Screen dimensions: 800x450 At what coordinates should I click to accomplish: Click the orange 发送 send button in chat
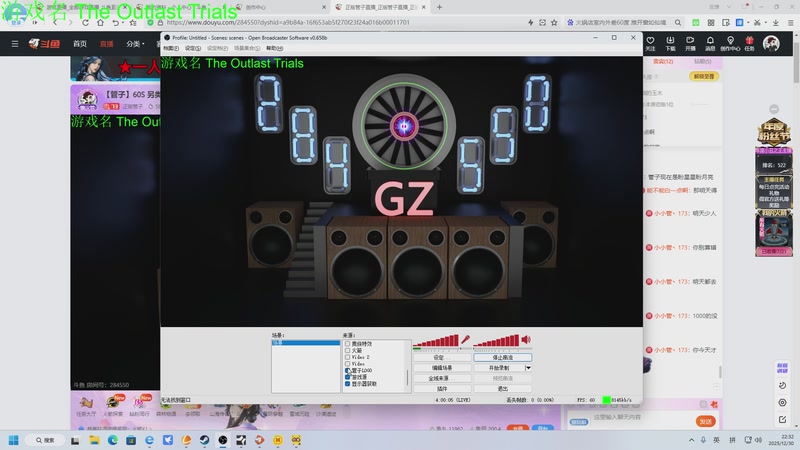click(706, 421)
